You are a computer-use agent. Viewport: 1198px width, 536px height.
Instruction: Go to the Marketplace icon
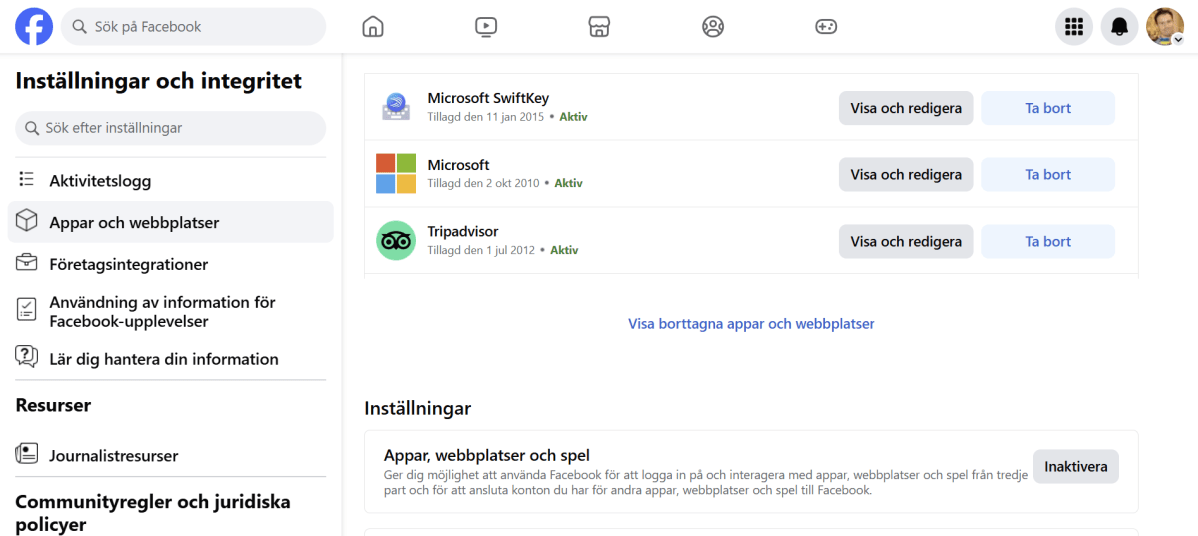click(599, 27)
